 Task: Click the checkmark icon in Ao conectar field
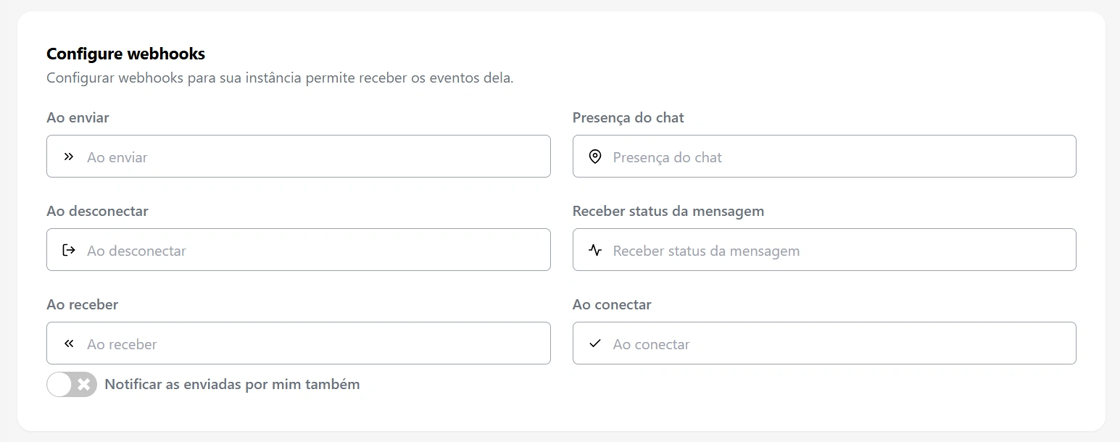click(594, 343)
